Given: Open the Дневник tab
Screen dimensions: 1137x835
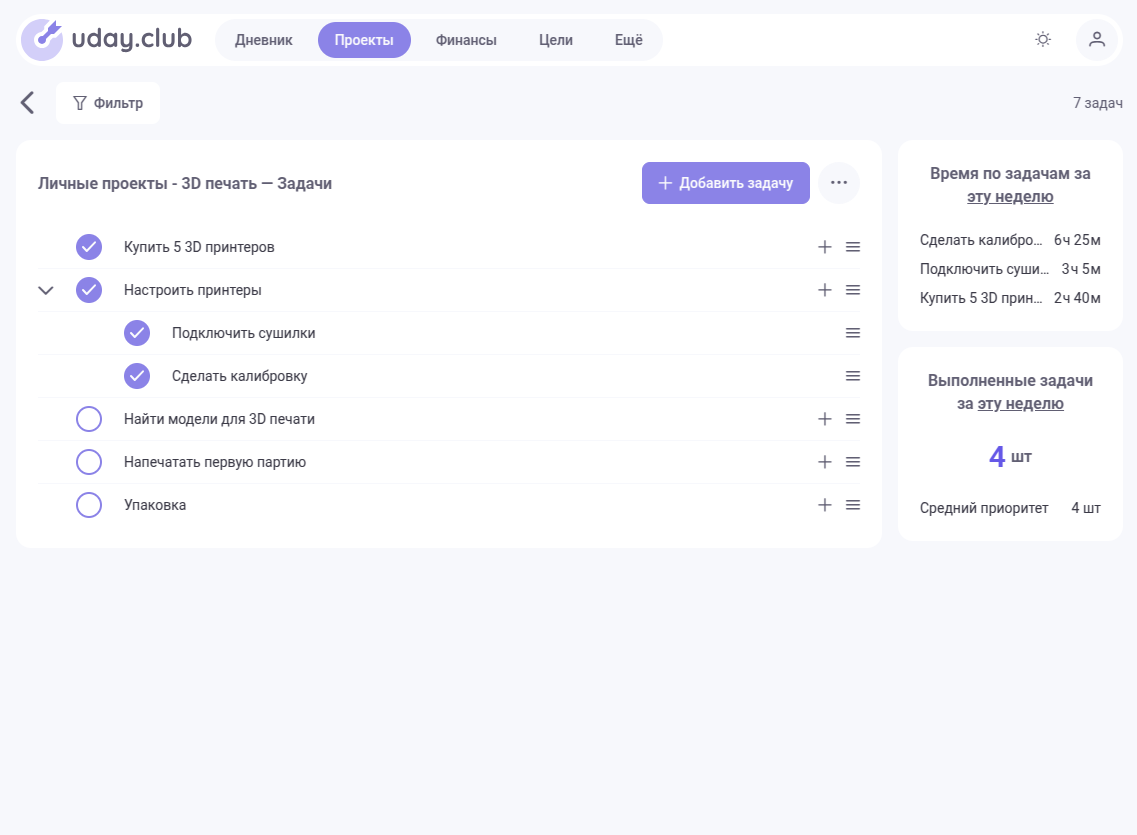Looking at the screenshot, I should (x=264, y=40).
